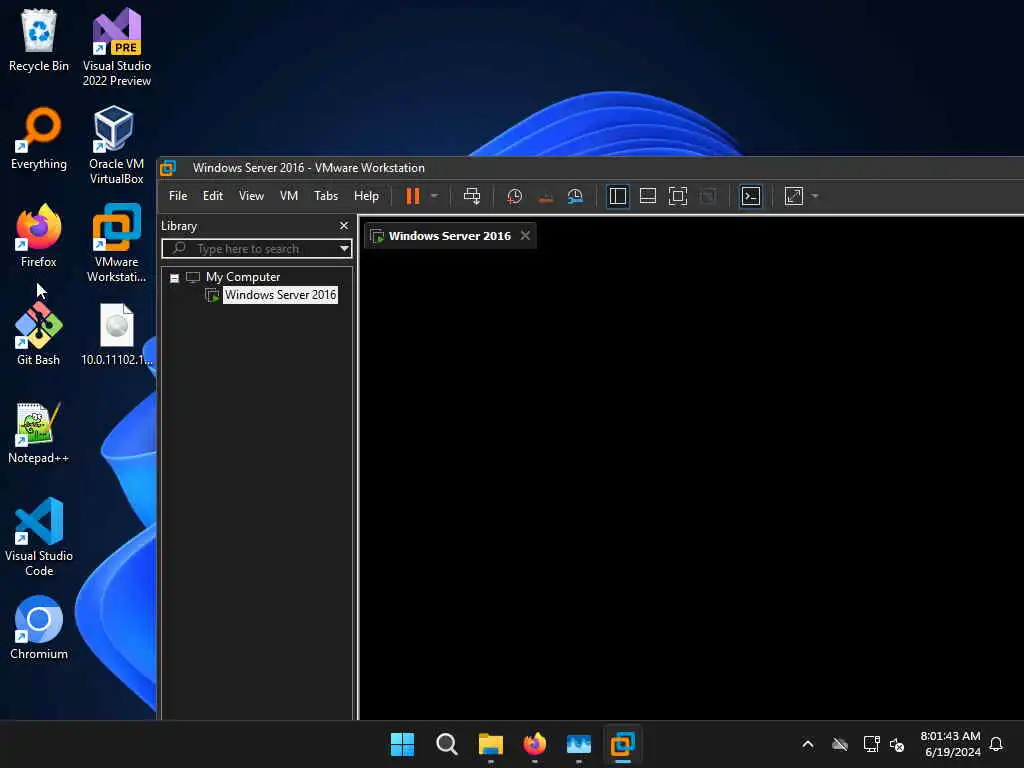Click the muted volume tray icon
This screenshot has height=768, width=1024.
897,744
